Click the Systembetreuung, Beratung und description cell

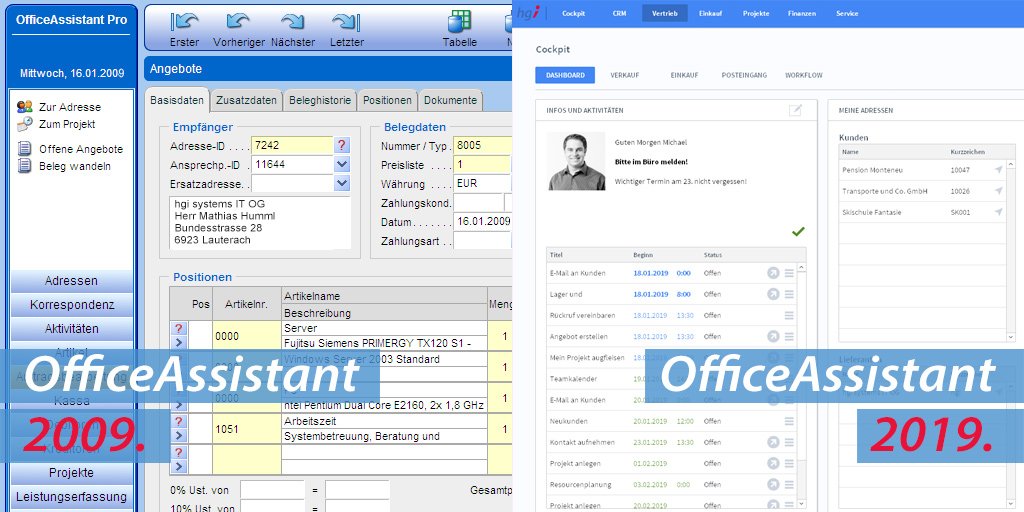pyautogui.click(x=385, y=436)
